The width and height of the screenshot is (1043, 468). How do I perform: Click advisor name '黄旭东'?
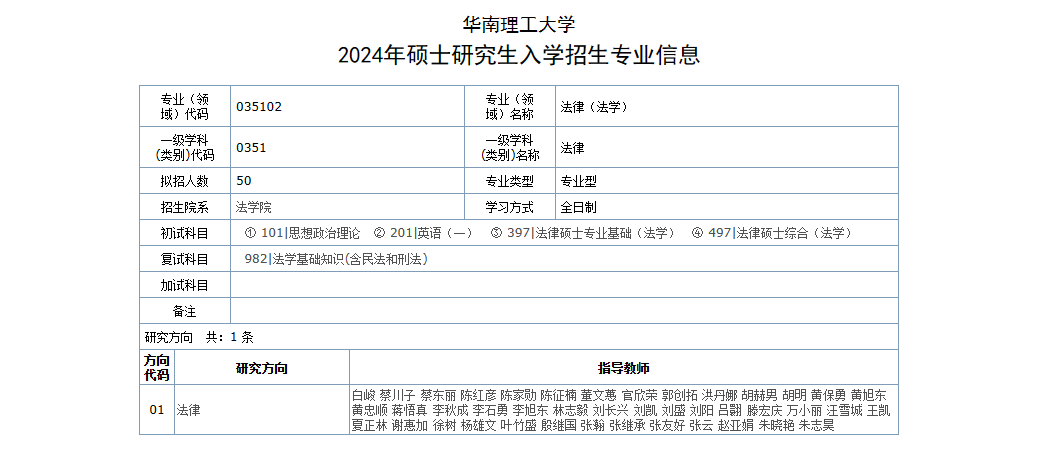869,394
